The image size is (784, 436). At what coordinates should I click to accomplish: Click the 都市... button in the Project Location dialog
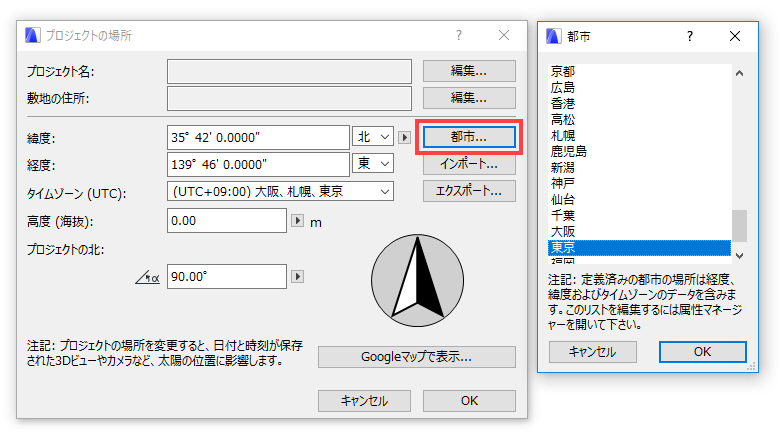(x=469, y=137)
